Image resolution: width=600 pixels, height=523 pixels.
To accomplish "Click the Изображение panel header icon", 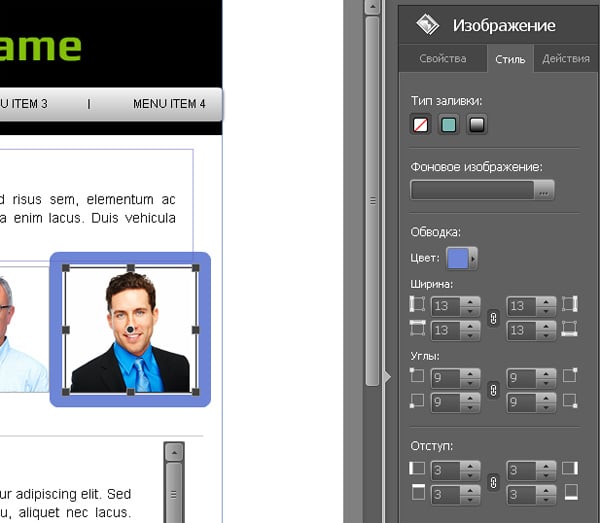I will pos(428,24).
